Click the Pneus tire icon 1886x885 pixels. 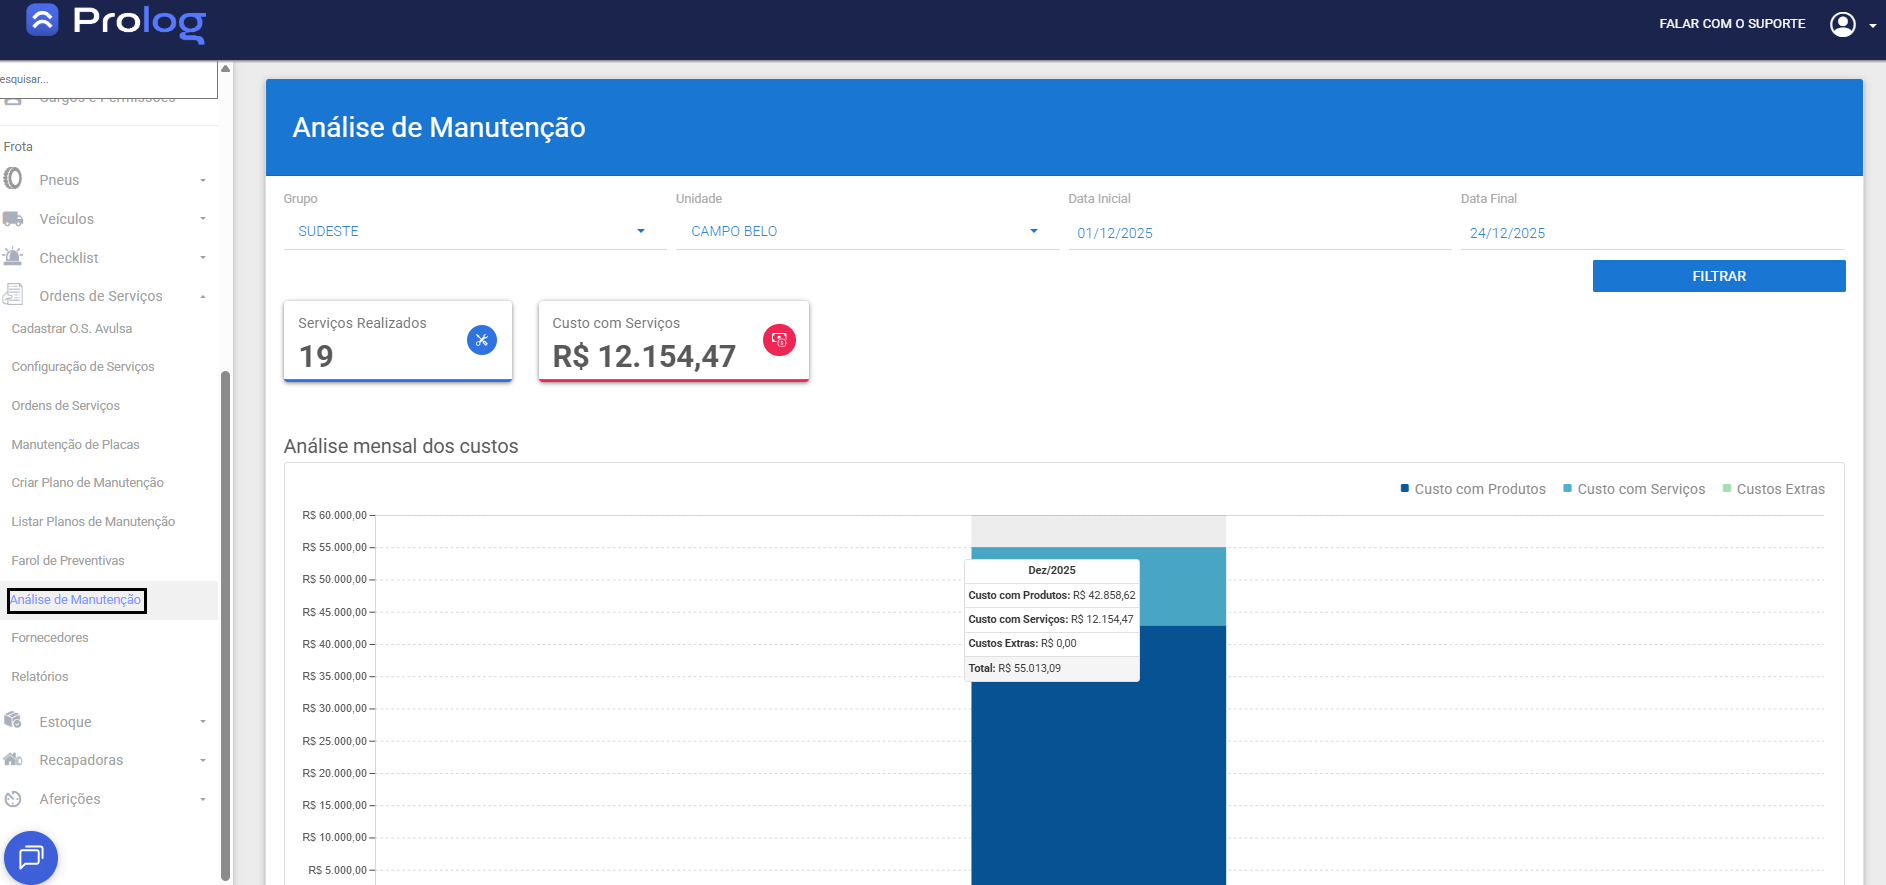pyautogui.click(x=13, y=179)
